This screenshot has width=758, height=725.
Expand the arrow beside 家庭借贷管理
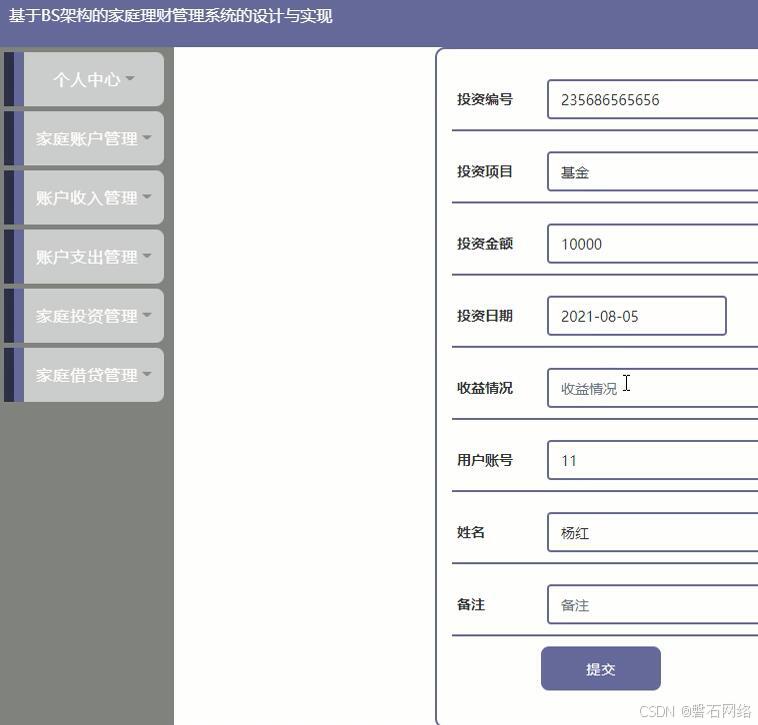[147, 374]
